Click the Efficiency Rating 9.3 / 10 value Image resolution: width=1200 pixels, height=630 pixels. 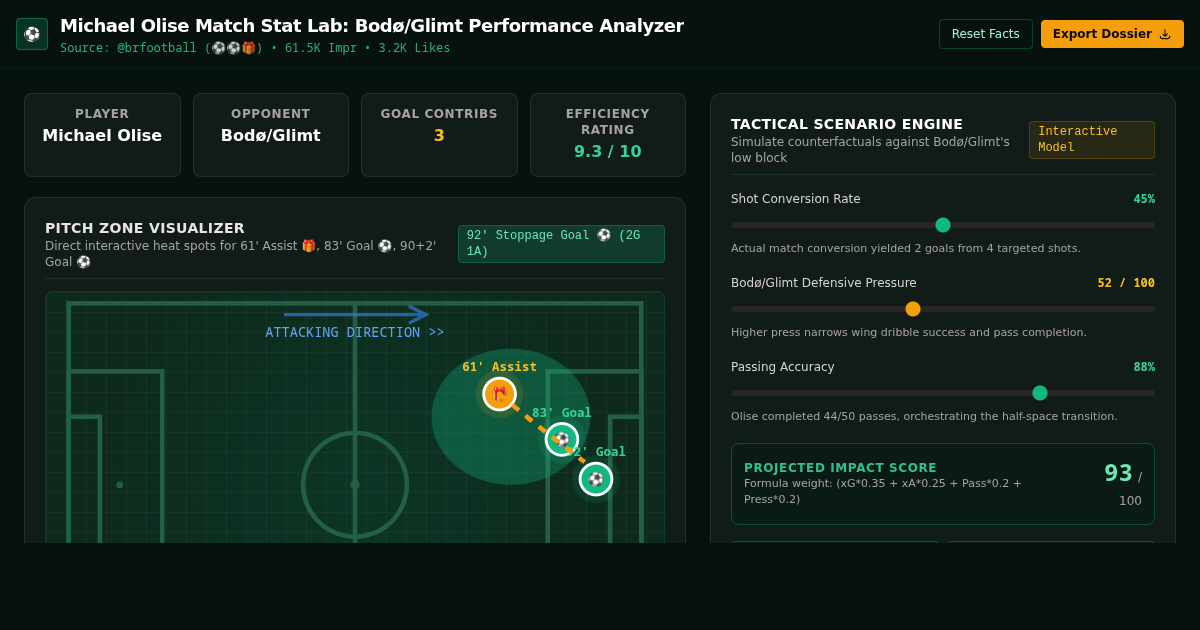point(608,151)
